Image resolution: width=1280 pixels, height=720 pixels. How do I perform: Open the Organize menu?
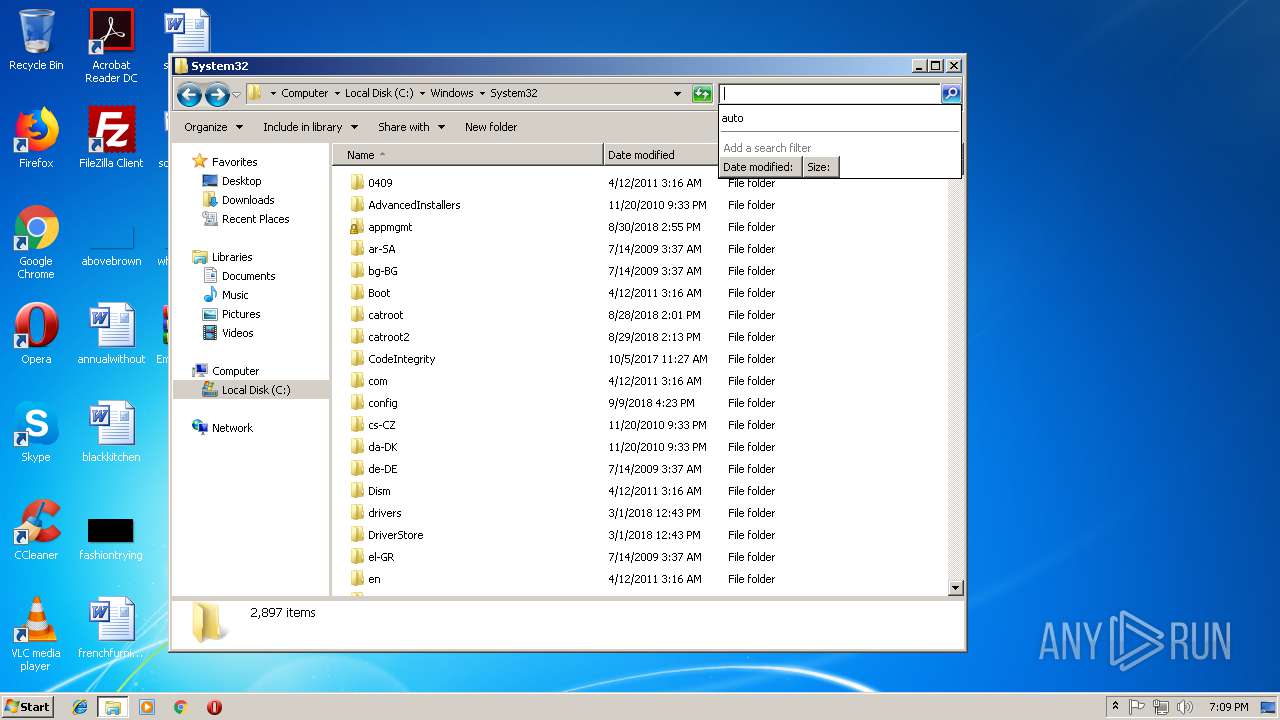click(x=213, y=127)
